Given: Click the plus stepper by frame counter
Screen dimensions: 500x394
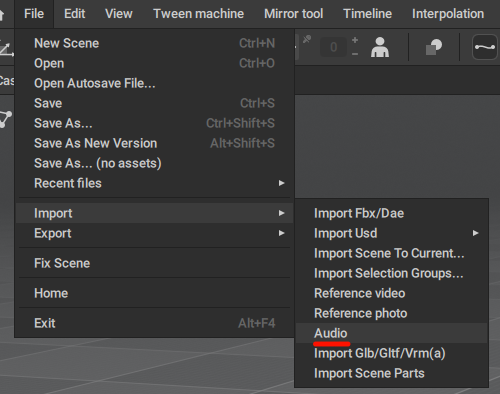Looking at the screenshot, I should pyautogui.click(x=355, y=40).
